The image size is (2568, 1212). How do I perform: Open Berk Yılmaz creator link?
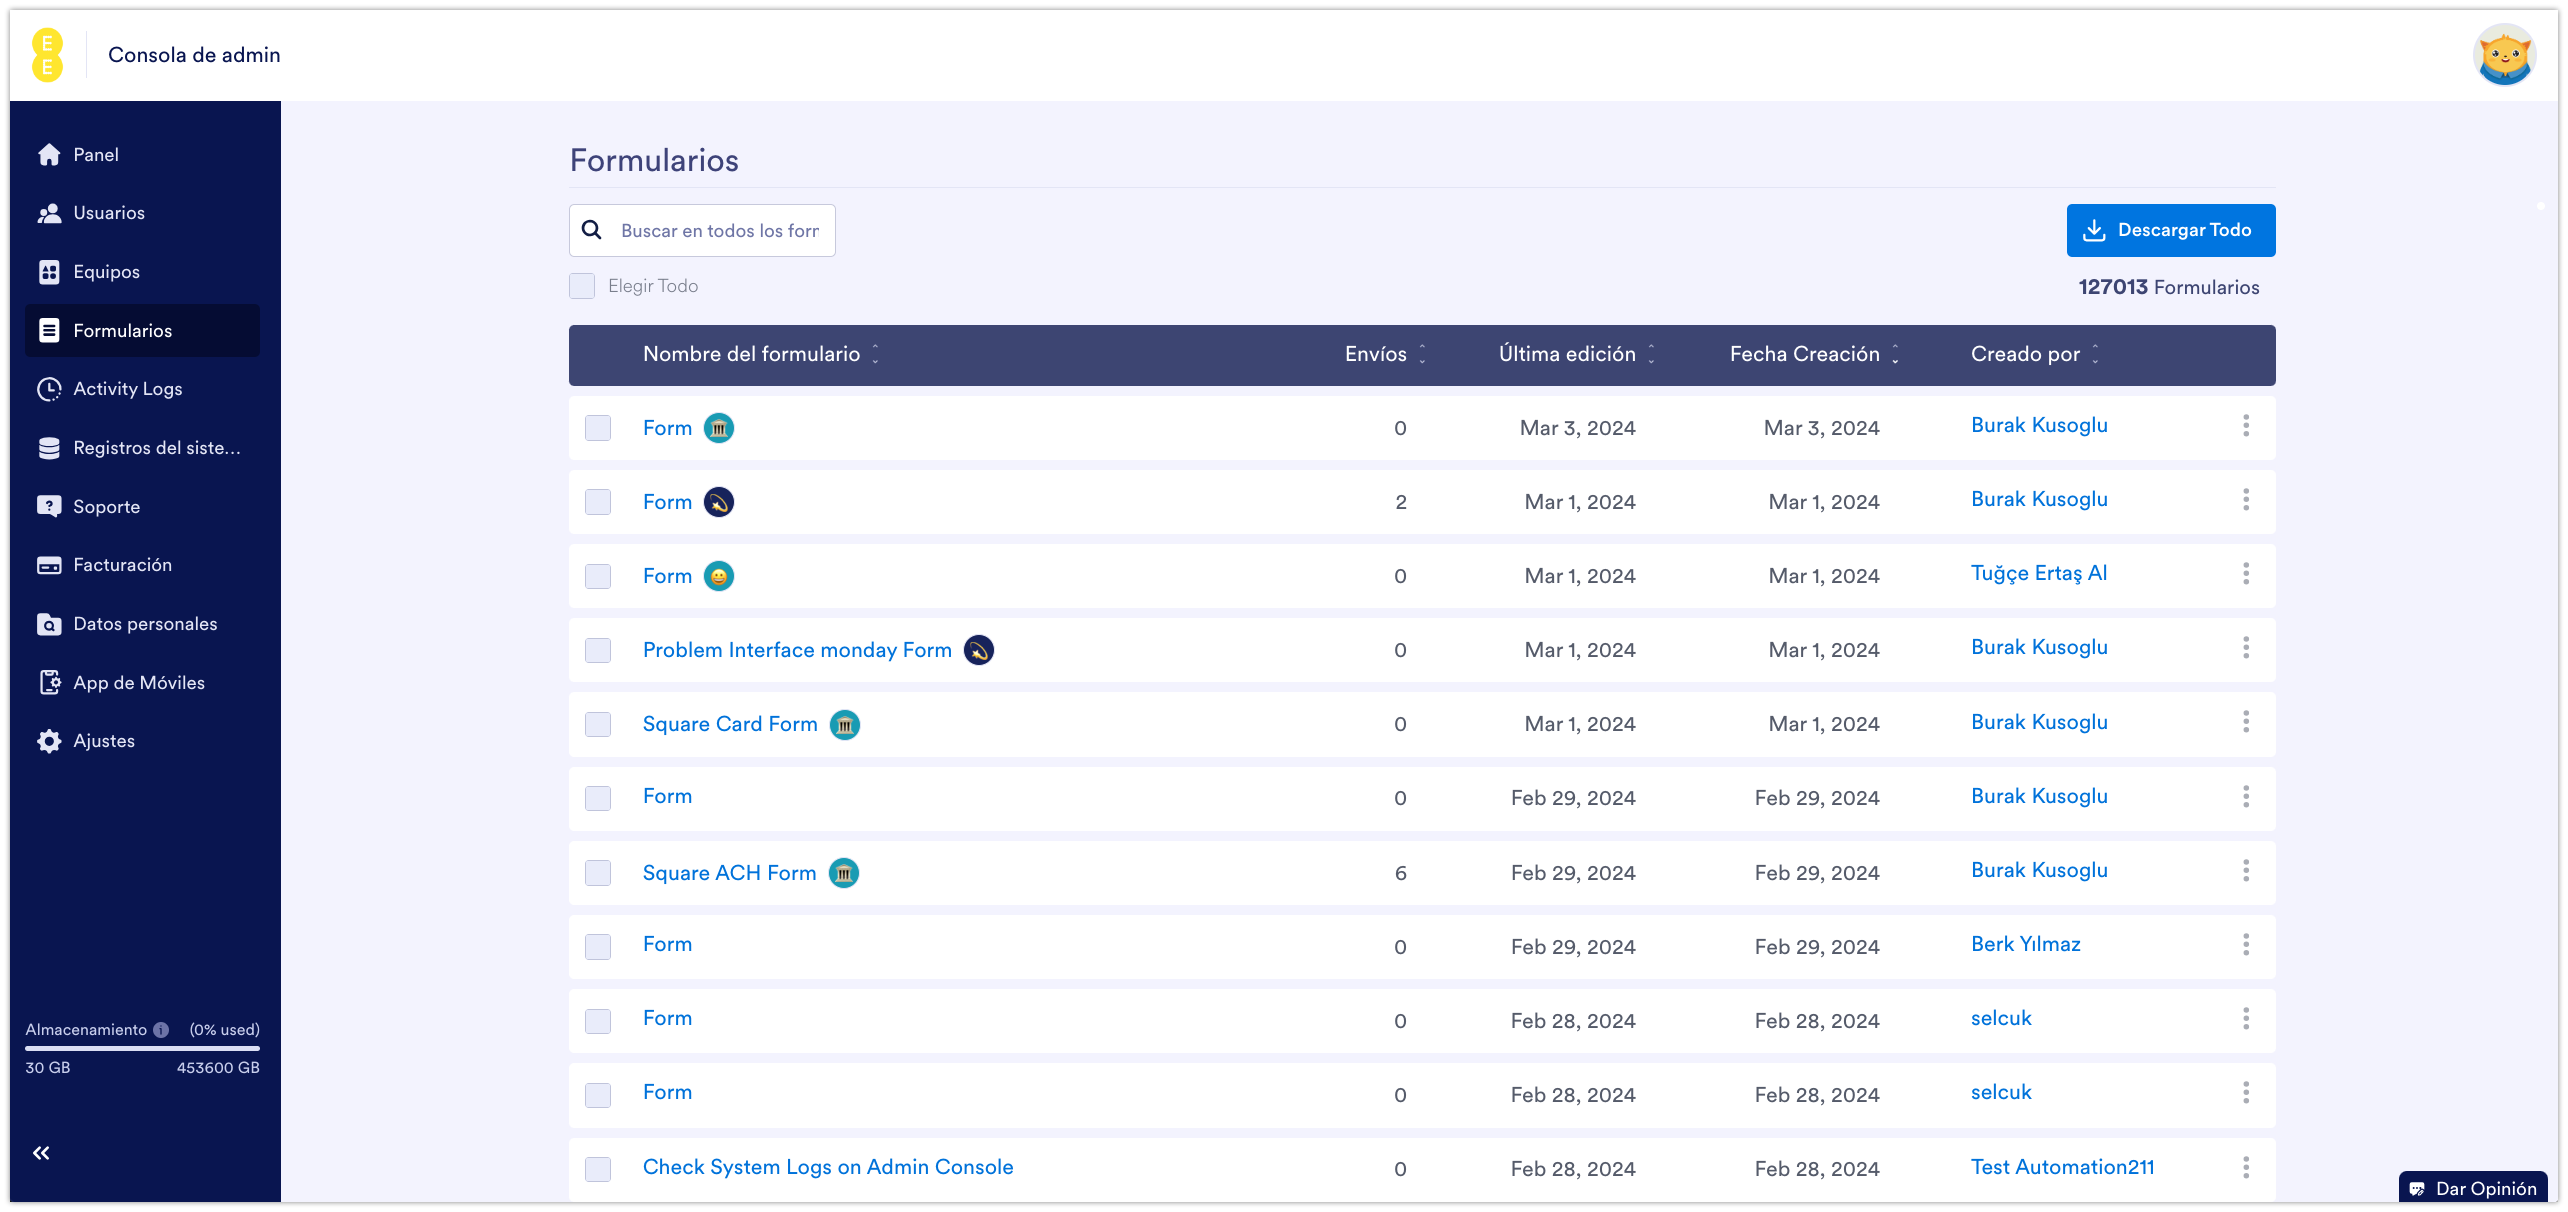pyautogui.click(x=2025, y=944)
